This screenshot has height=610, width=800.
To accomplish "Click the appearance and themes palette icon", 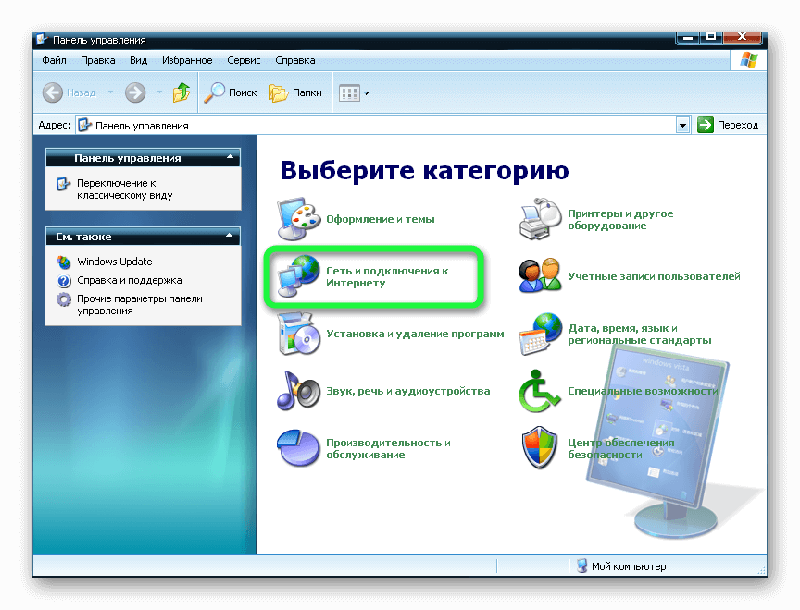I will point(299,219).
